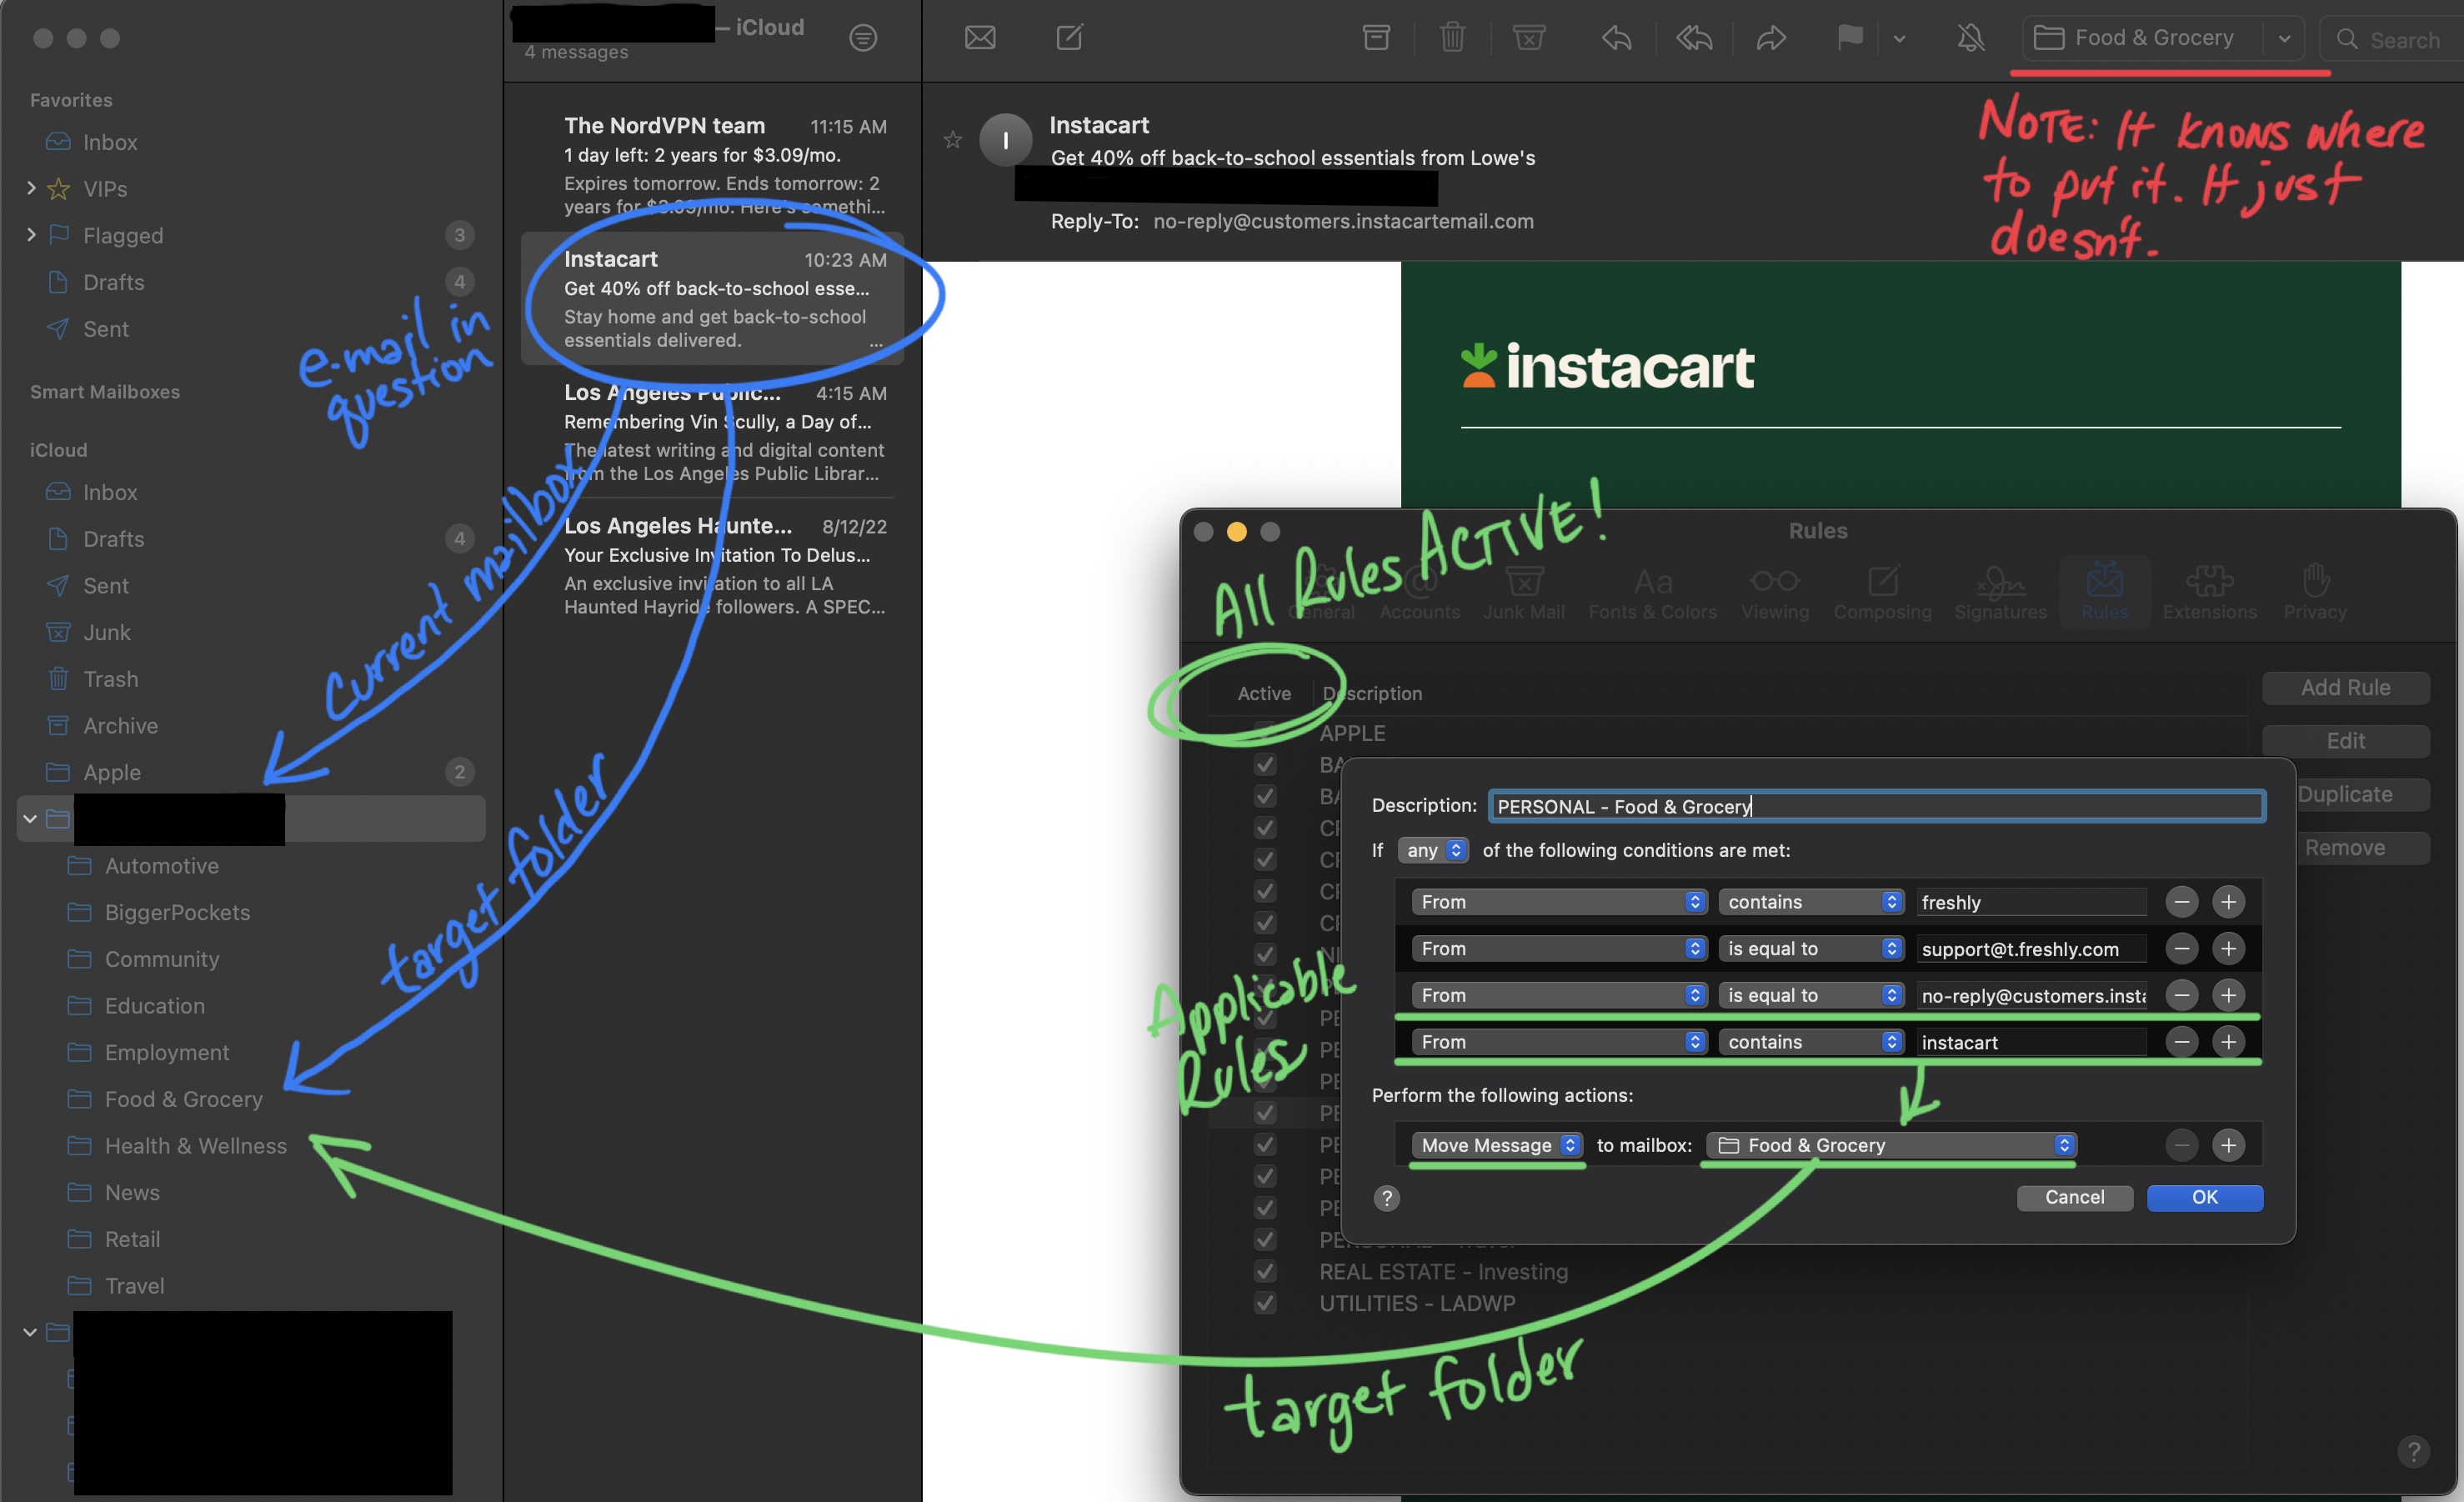The width and height of the screenshot is (2464, 1502).
Task: Click Cancel in the rule dialog
Action: (2074, 1197)
